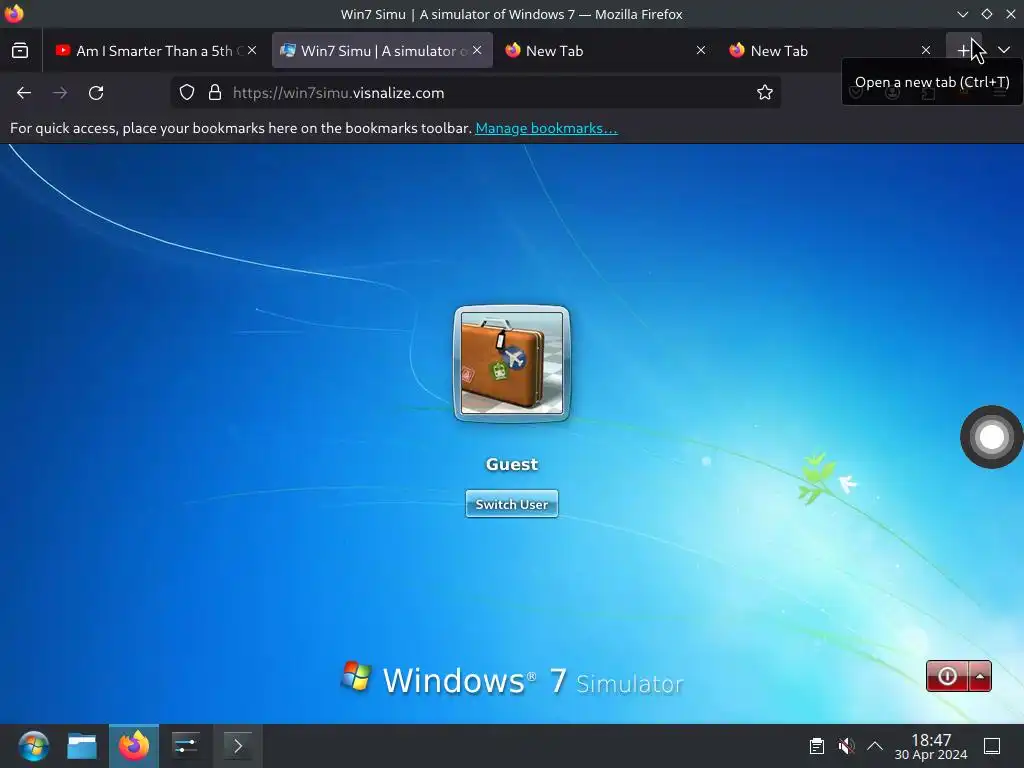The height and width of the screenshot is (768, 1024).
Task: Click the clock showing 18:47
Action: (x=931, y=746)
